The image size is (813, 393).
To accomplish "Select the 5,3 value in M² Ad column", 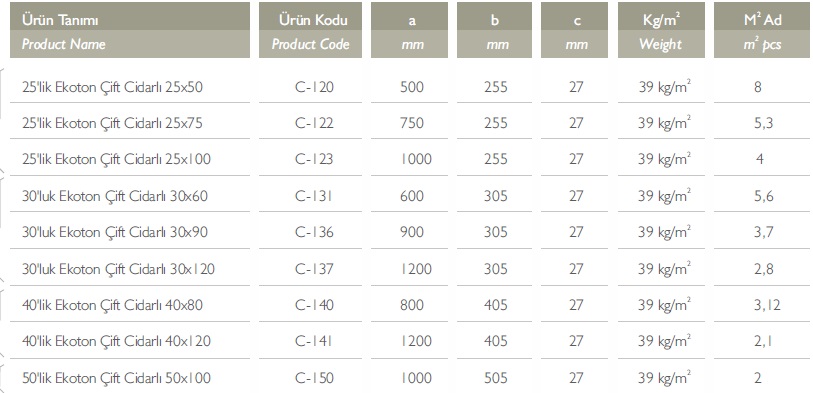I will (763, 123).
